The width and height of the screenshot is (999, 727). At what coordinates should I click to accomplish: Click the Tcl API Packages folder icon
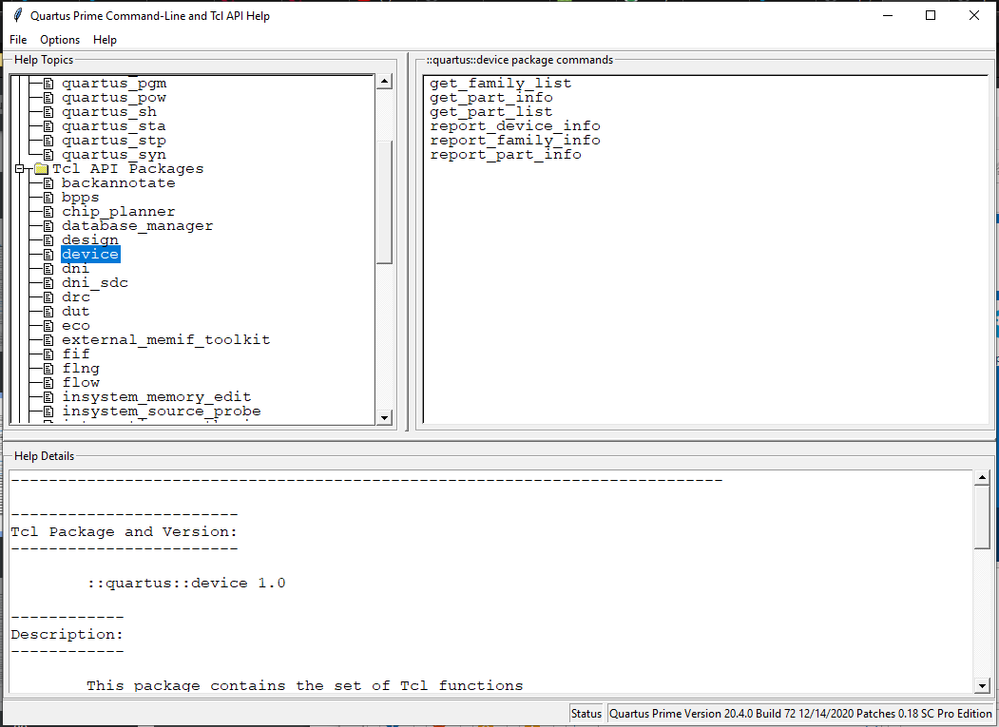pos(41,169)
